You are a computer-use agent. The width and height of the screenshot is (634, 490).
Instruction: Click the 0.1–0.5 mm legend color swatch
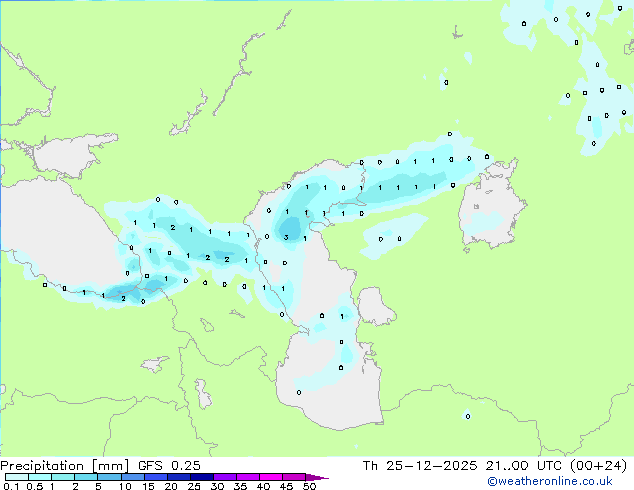[x=17, y=477]
